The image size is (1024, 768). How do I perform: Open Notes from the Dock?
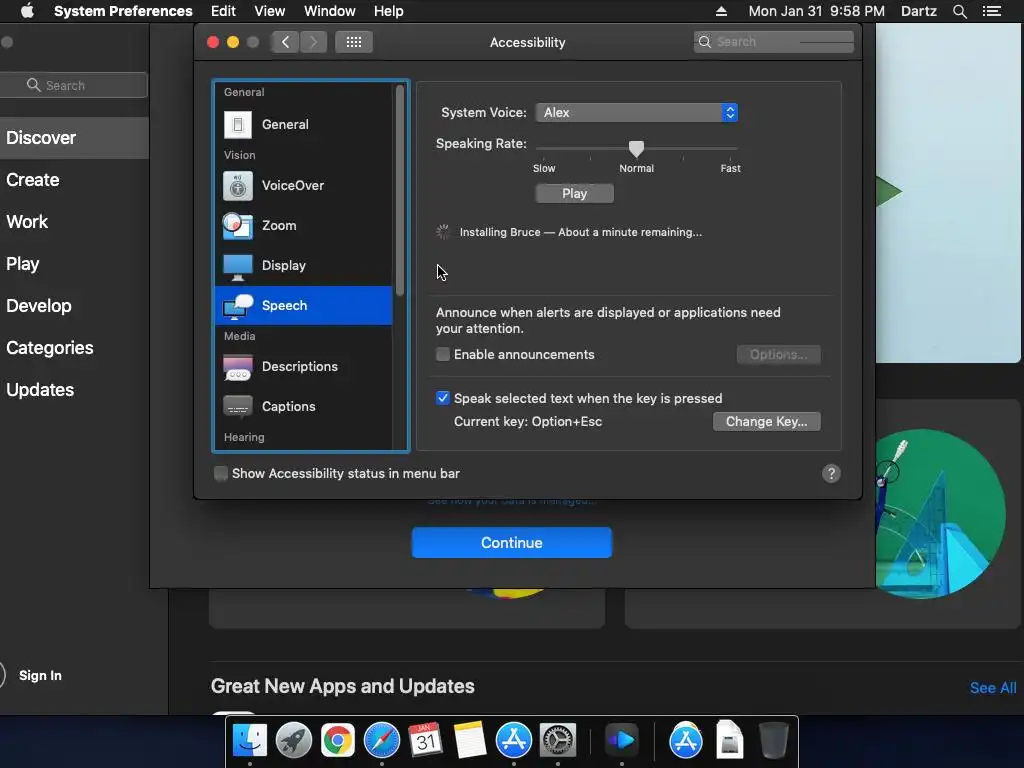click(x=470, y=740)
